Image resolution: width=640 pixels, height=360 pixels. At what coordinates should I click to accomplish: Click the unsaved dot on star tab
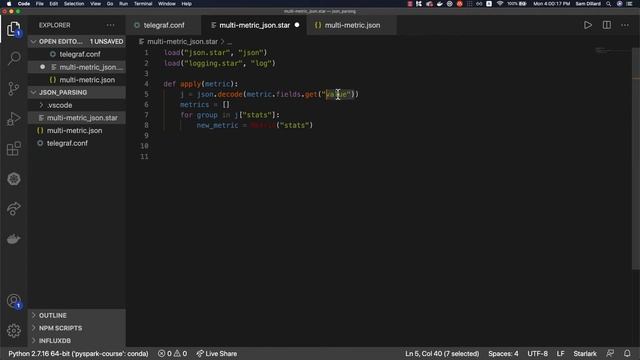pyautogui.click(x=297, y=25)
